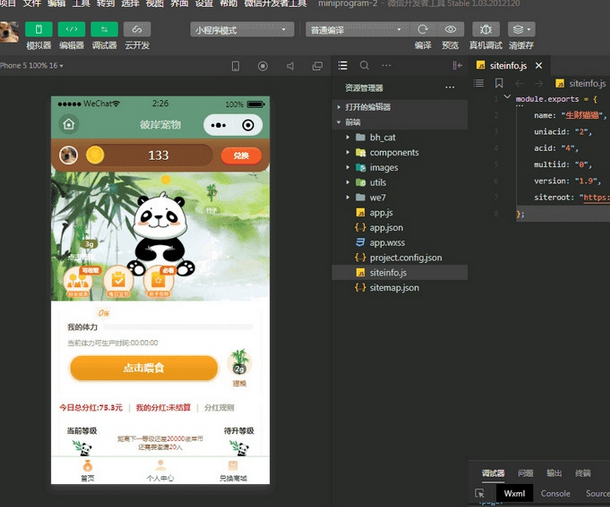Select the Console devtools tab
Viewport: 610px width, 507px height.
(x=556, y=493)
